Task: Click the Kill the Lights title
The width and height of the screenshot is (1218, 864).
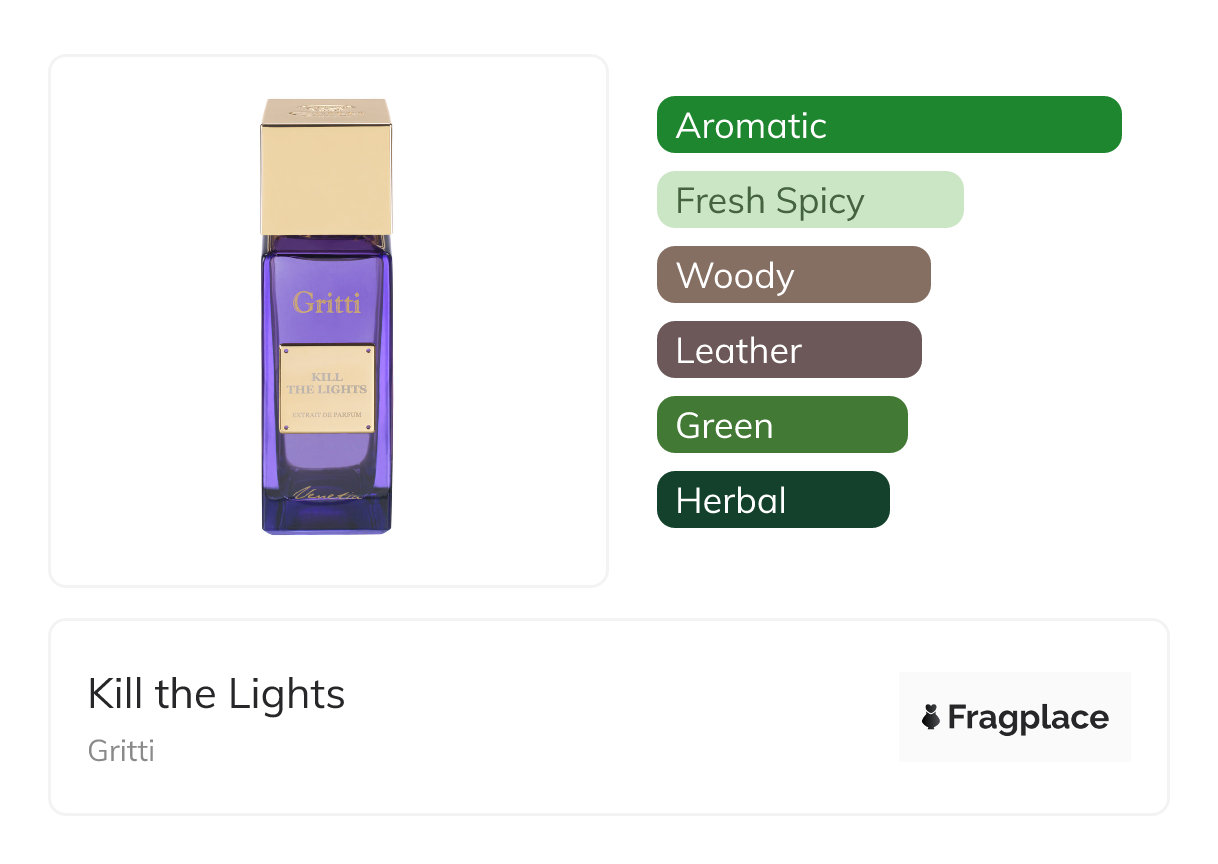Action: coord(216,694)
